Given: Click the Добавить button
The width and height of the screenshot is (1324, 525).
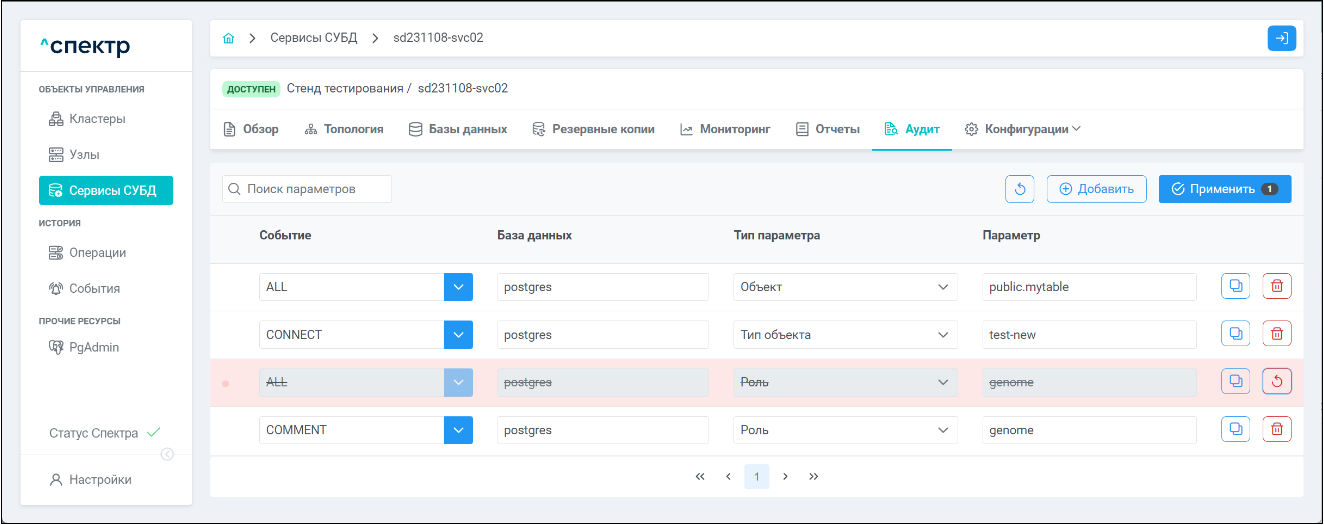Looking at the screenshot, I should (x=1096, y=189).
